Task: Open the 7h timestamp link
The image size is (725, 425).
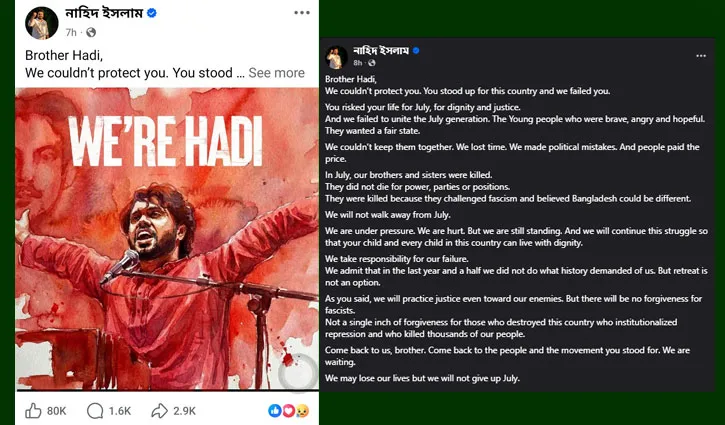Action: click(74, 32)
